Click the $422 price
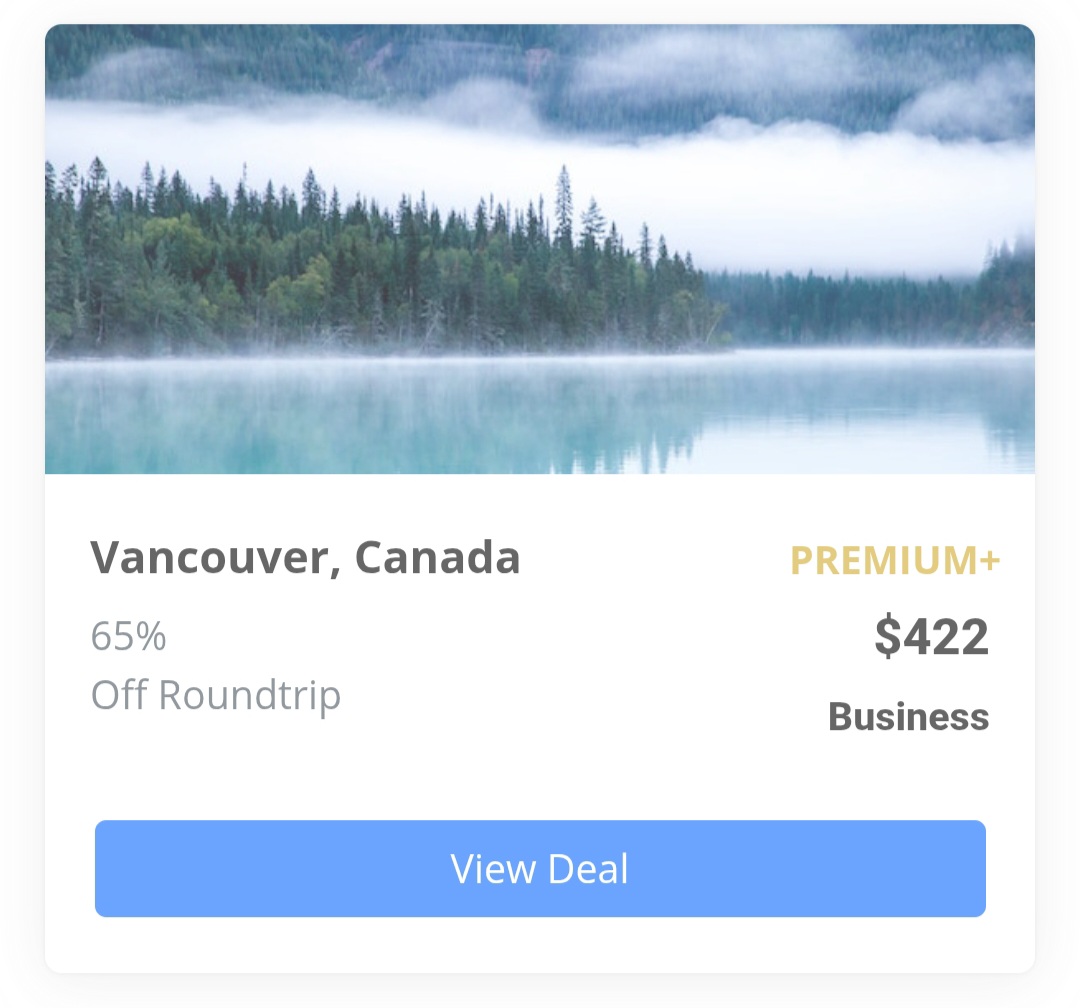 click(x=931, y=636)
